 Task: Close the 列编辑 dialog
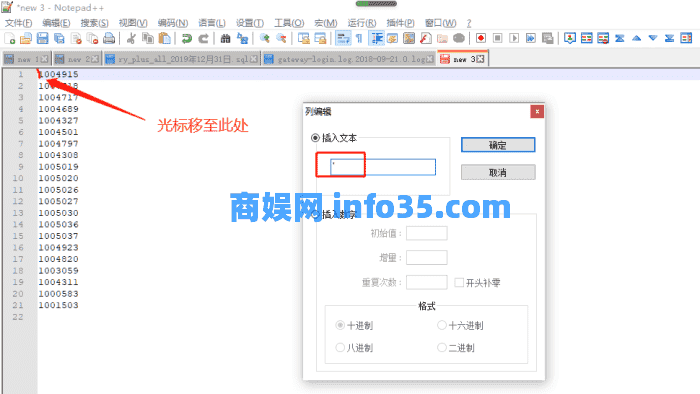537,112
